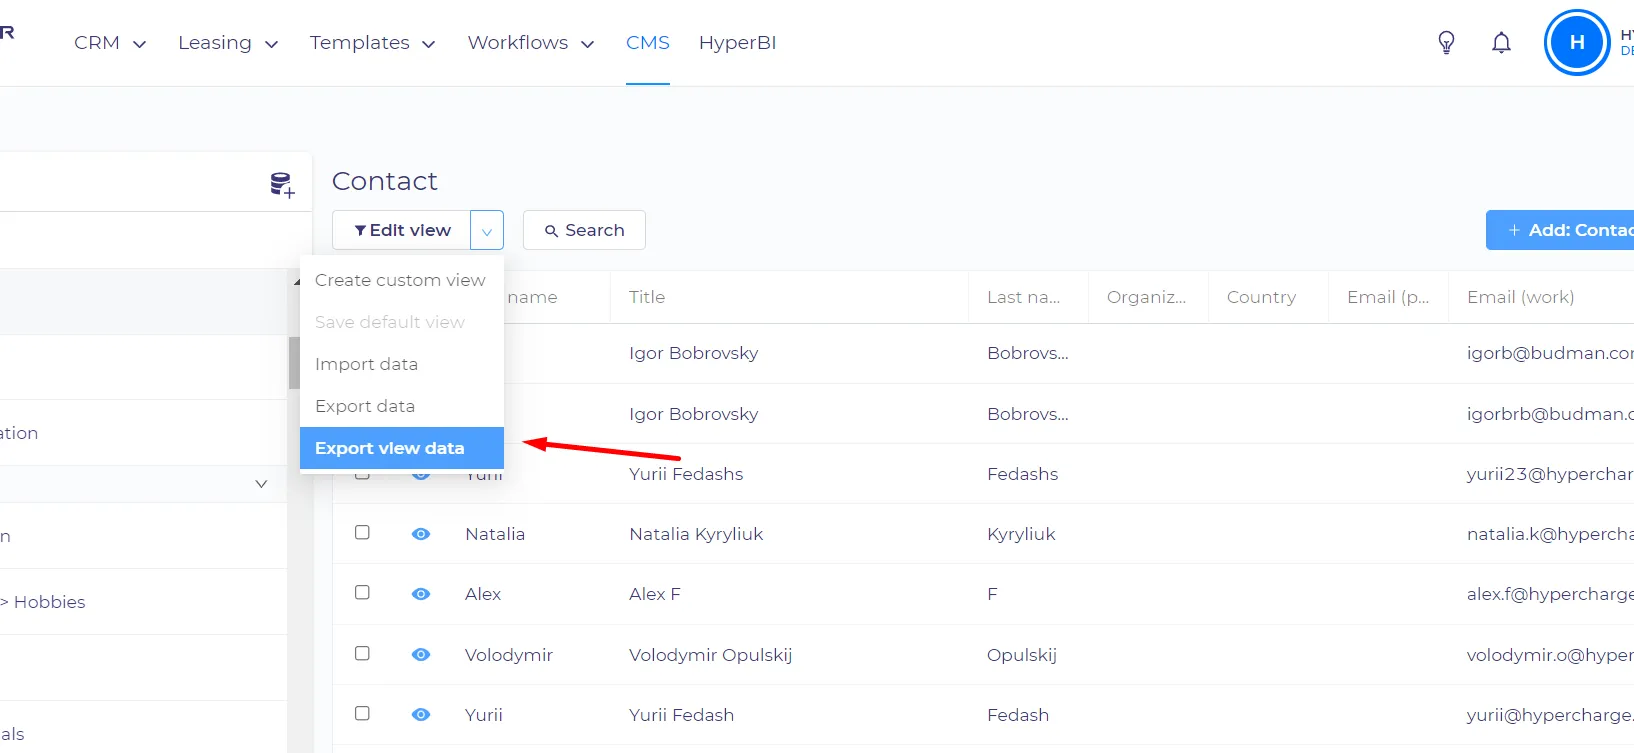Click the eye icon for Alex row
Screen dimensions: 1634x753
click(421, 594)
